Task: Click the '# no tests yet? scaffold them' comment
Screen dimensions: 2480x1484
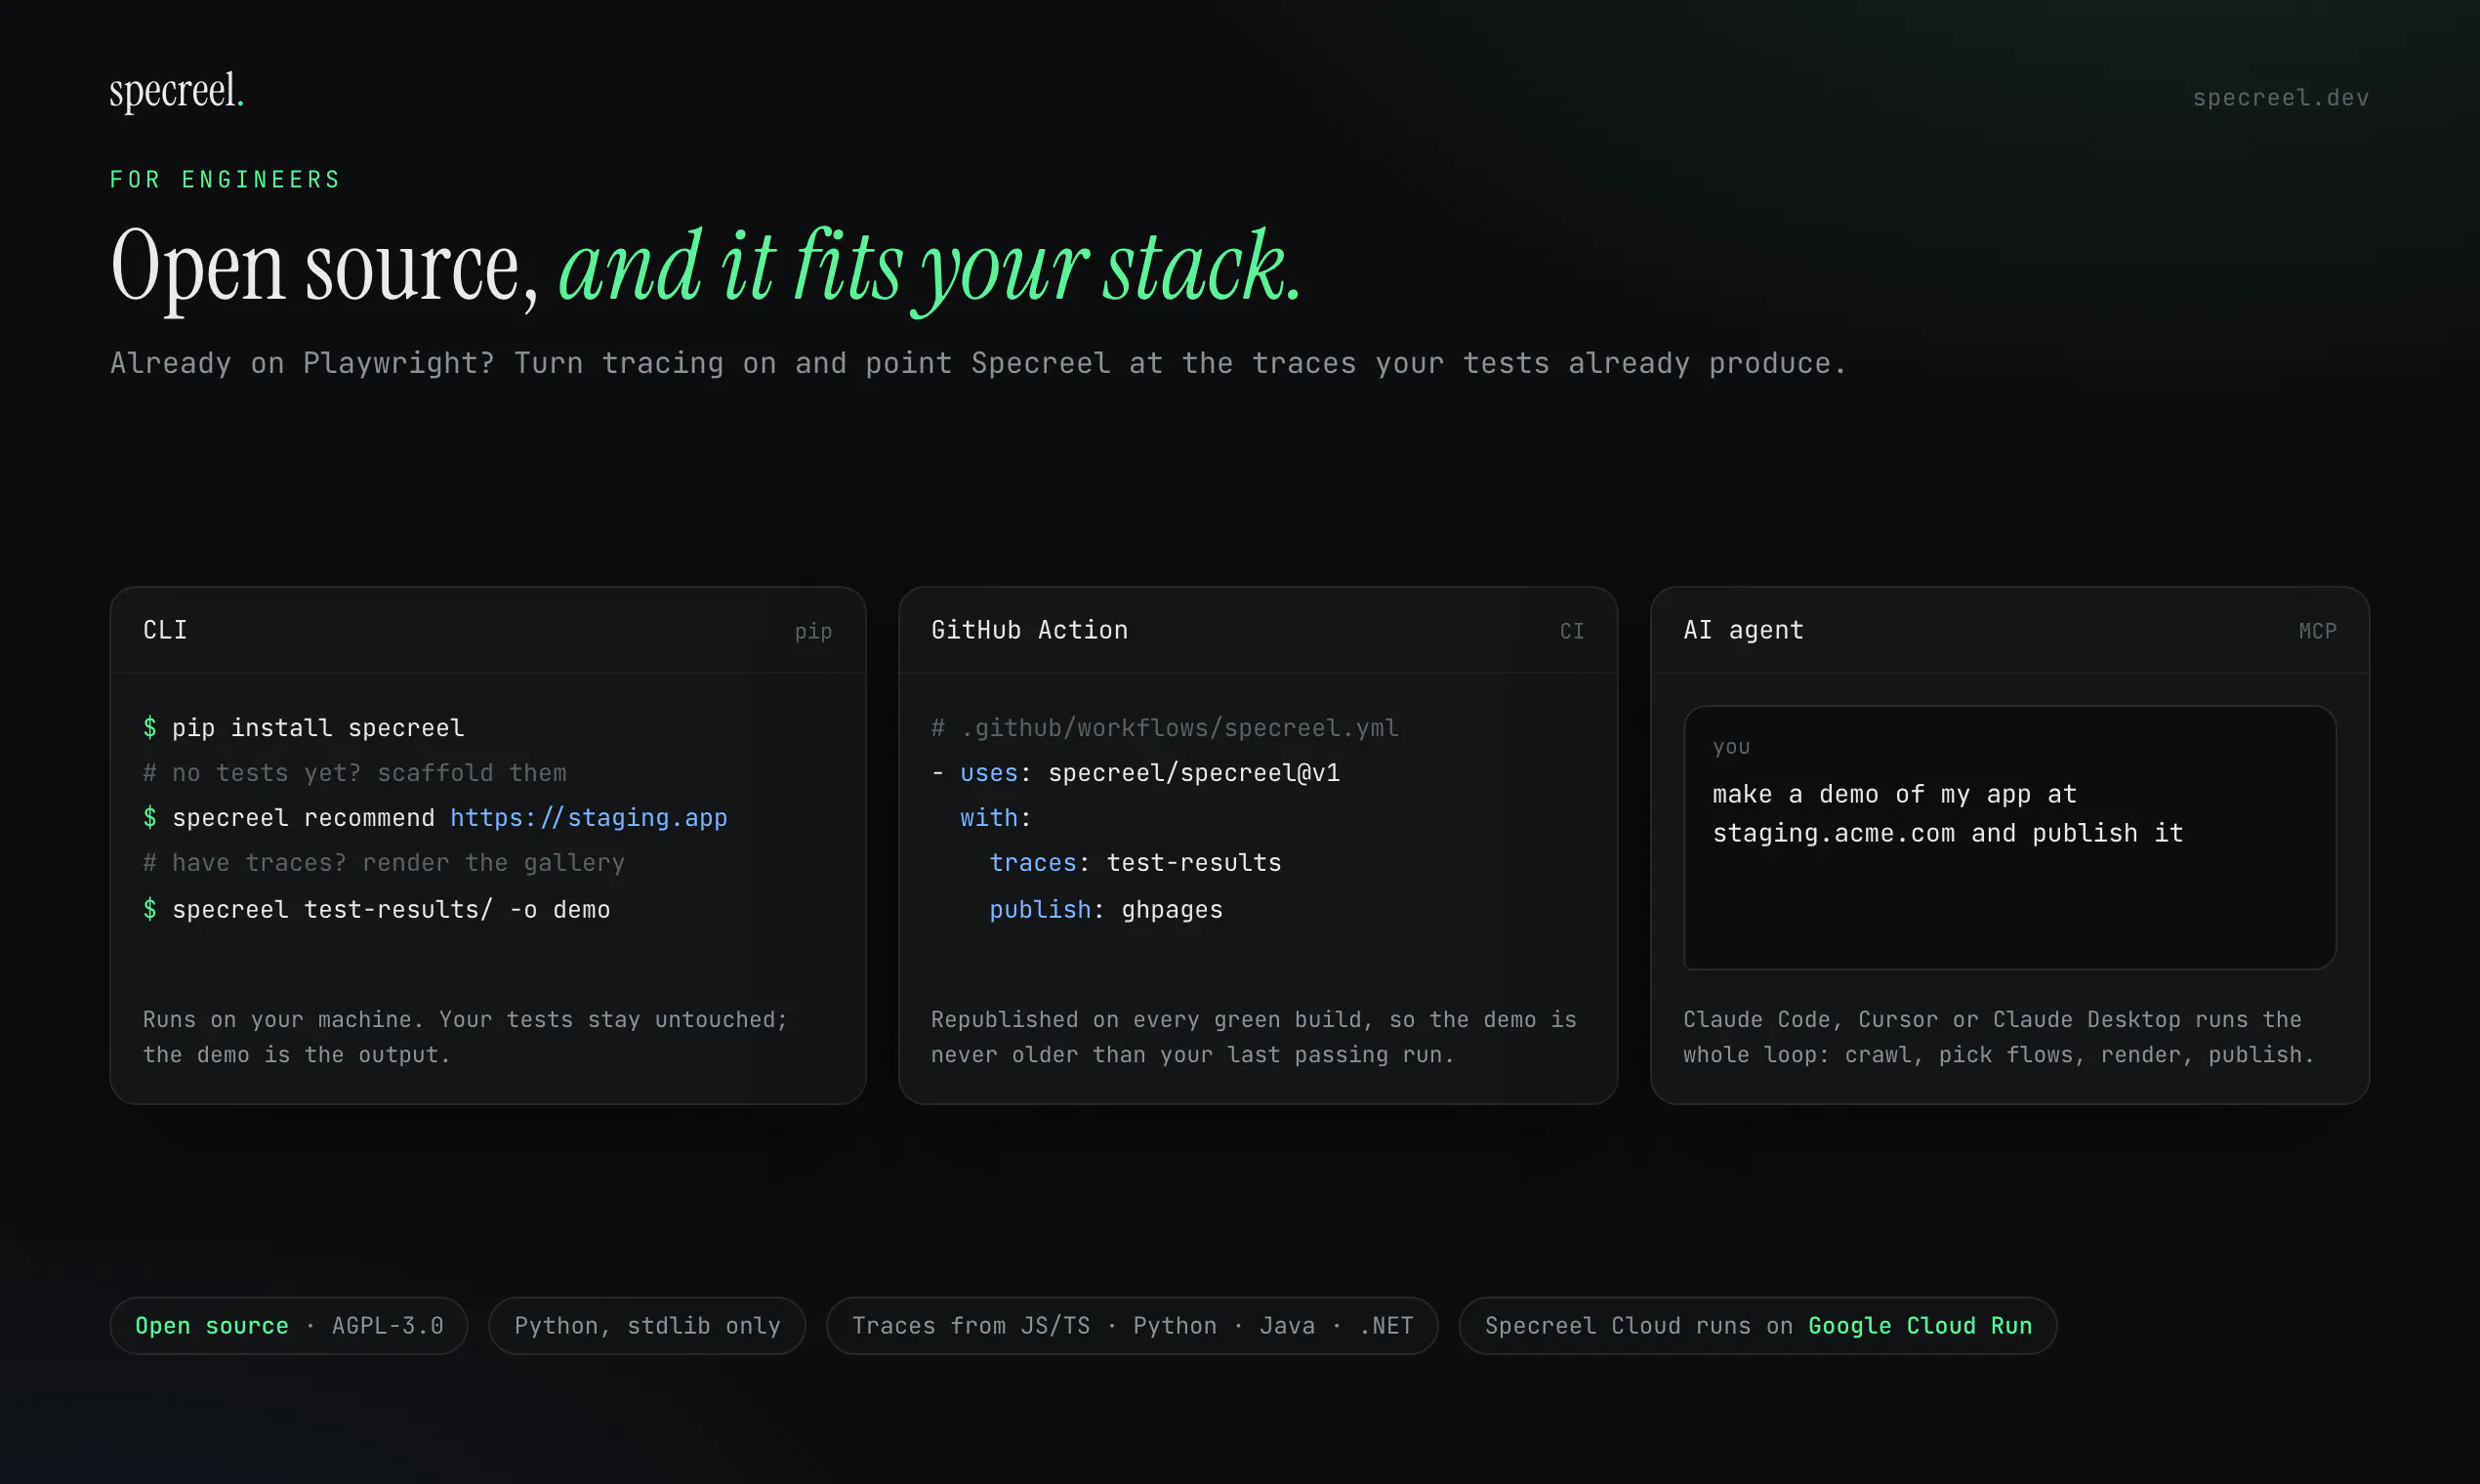Action: point(355,773)
